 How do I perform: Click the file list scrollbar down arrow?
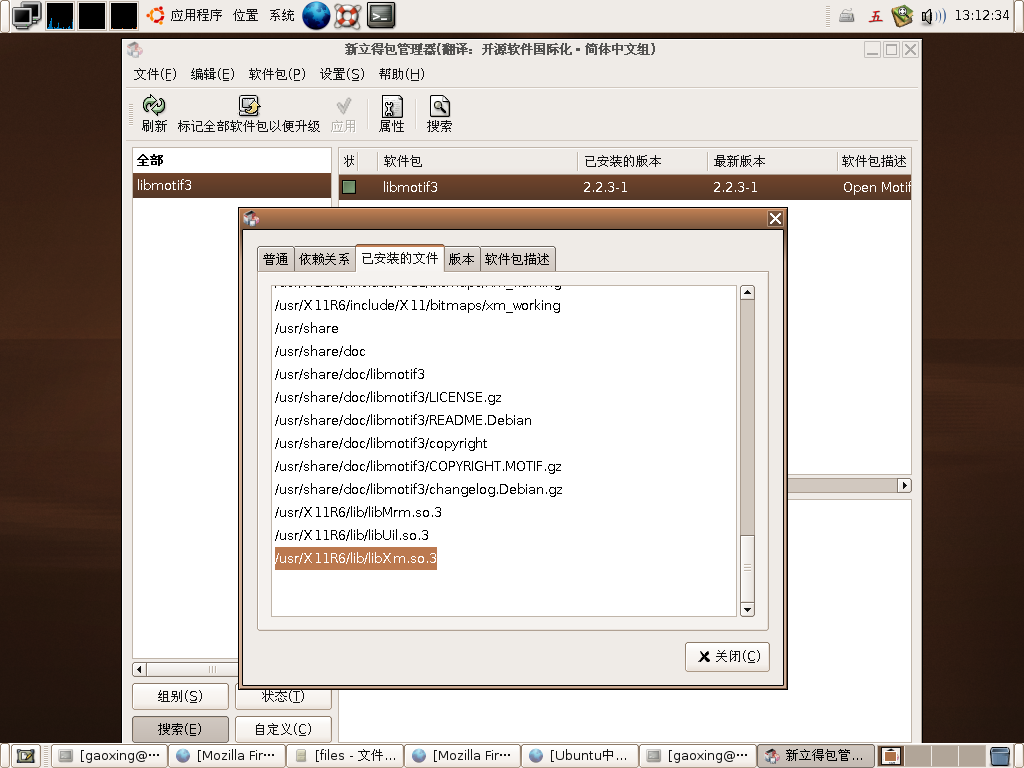click(x=748, y=610)
